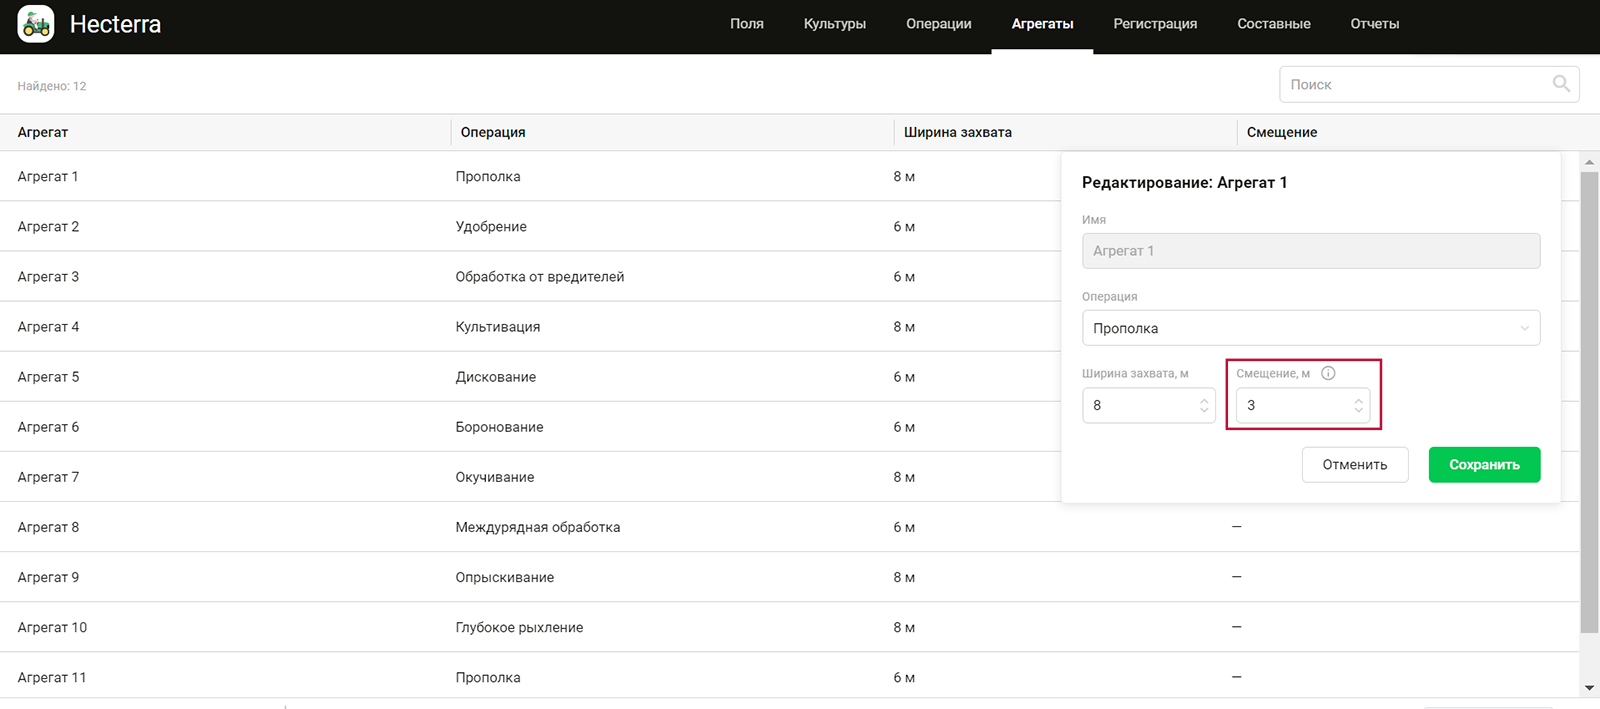Click the search magnifier icon

pos(1560,84)
